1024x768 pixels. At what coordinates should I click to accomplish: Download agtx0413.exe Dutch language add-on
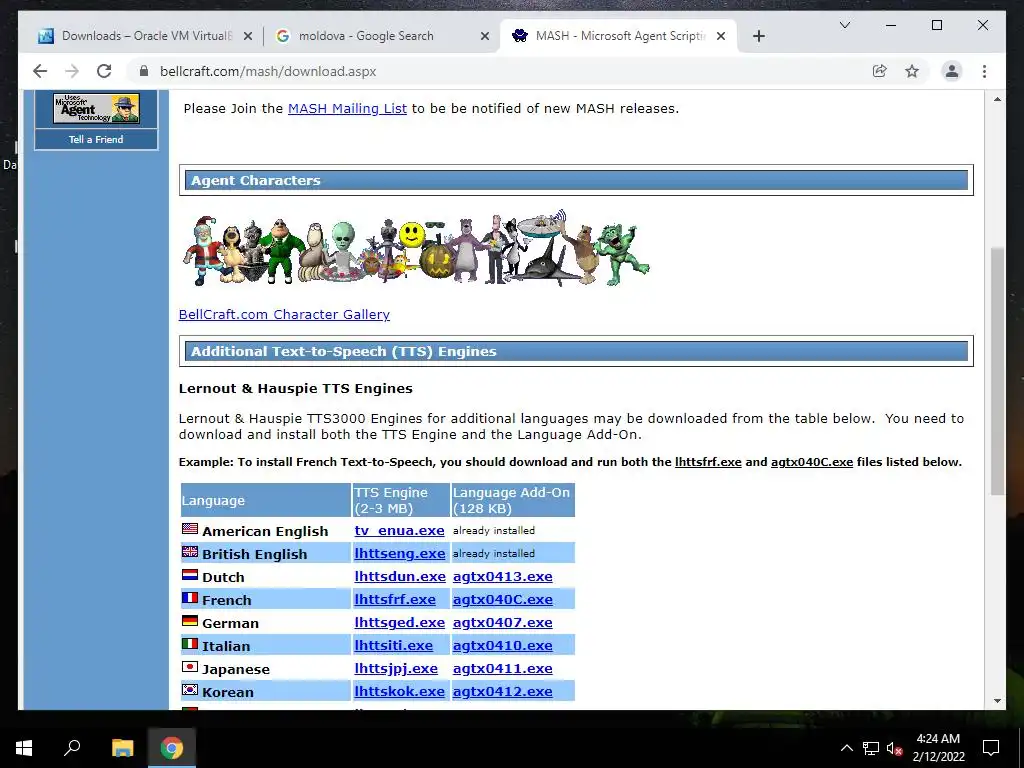pyautogui.click(x=502, y=576)
